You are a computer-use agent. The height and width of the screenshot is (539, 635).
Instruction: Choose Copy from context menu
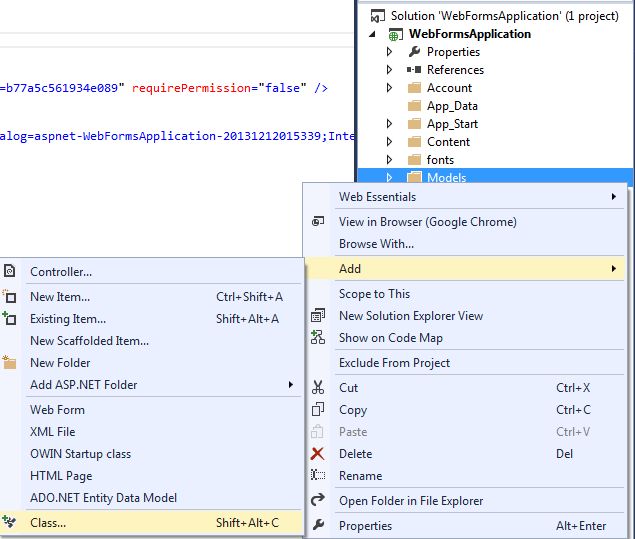point(465,409)
